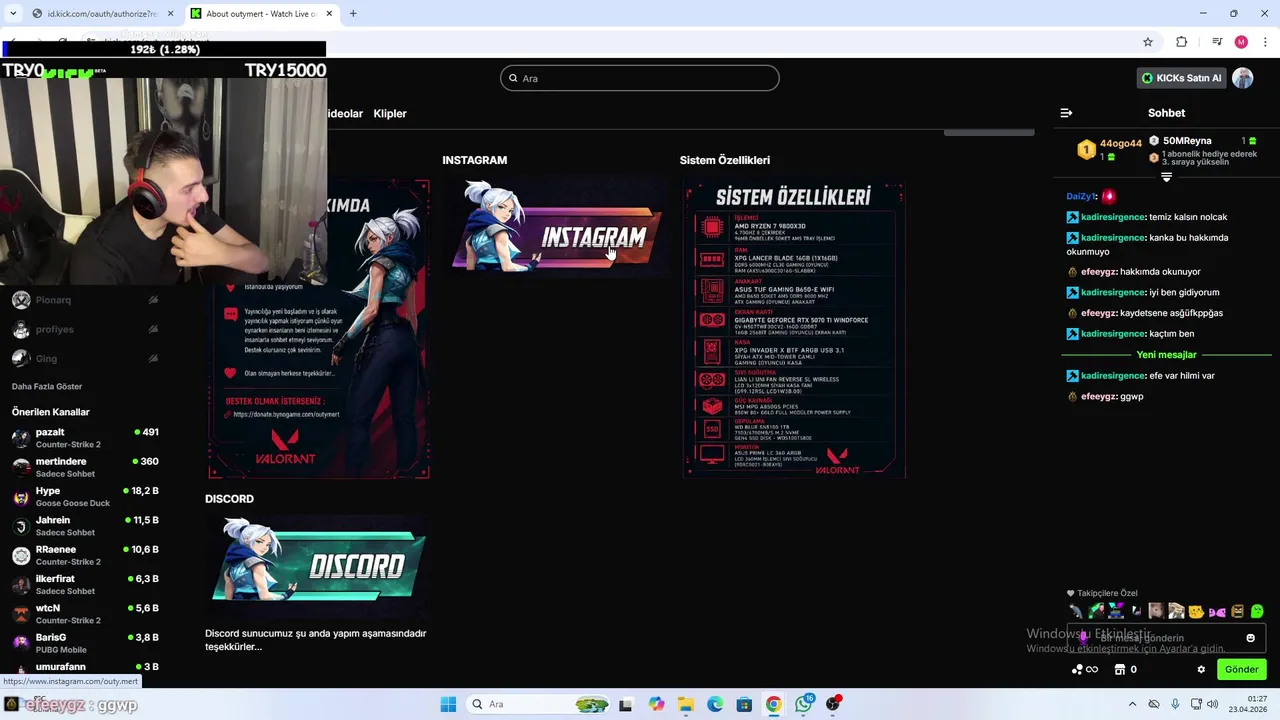Screen dimensions: 1280x720
Task: Open Hype channel playing Goose Goose Duck
Action: [x=86, y=497]
